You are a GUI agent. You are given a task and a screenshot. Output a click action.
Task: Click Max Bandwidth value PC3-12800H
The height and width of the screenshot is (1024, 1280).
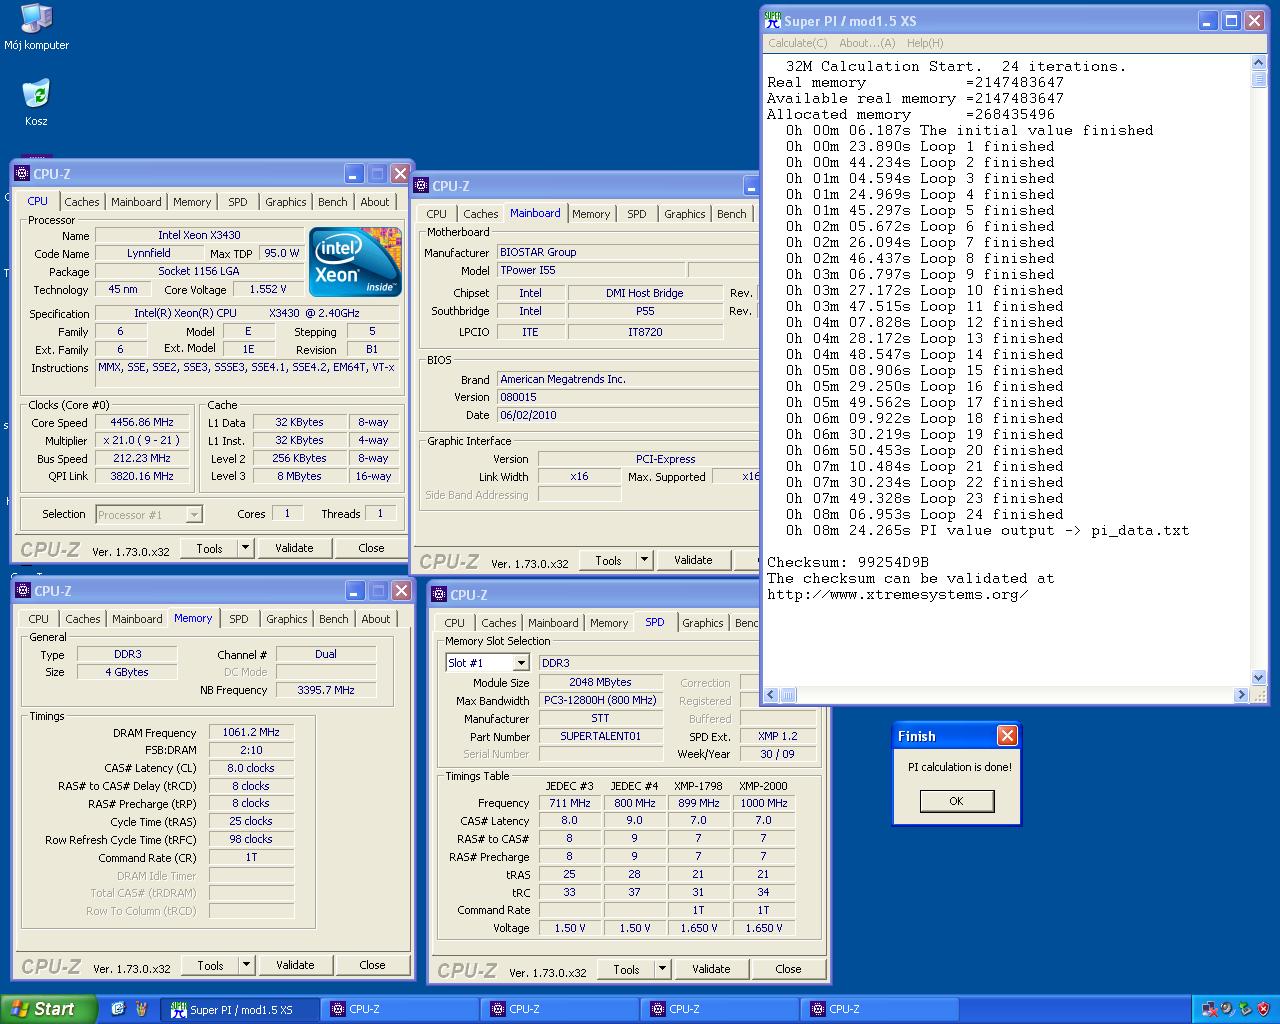[x=600, y=700]
